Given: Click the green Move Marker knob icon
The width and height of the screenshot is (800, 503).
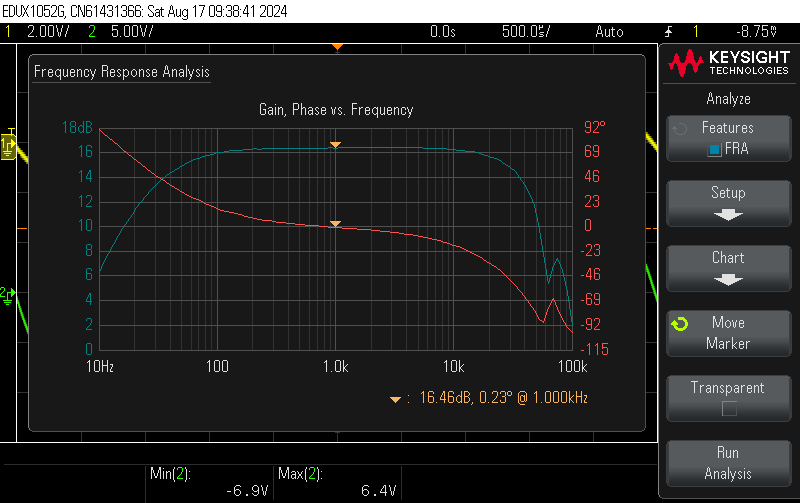Looking at the screenshot, I should click(x=680, y=324).
